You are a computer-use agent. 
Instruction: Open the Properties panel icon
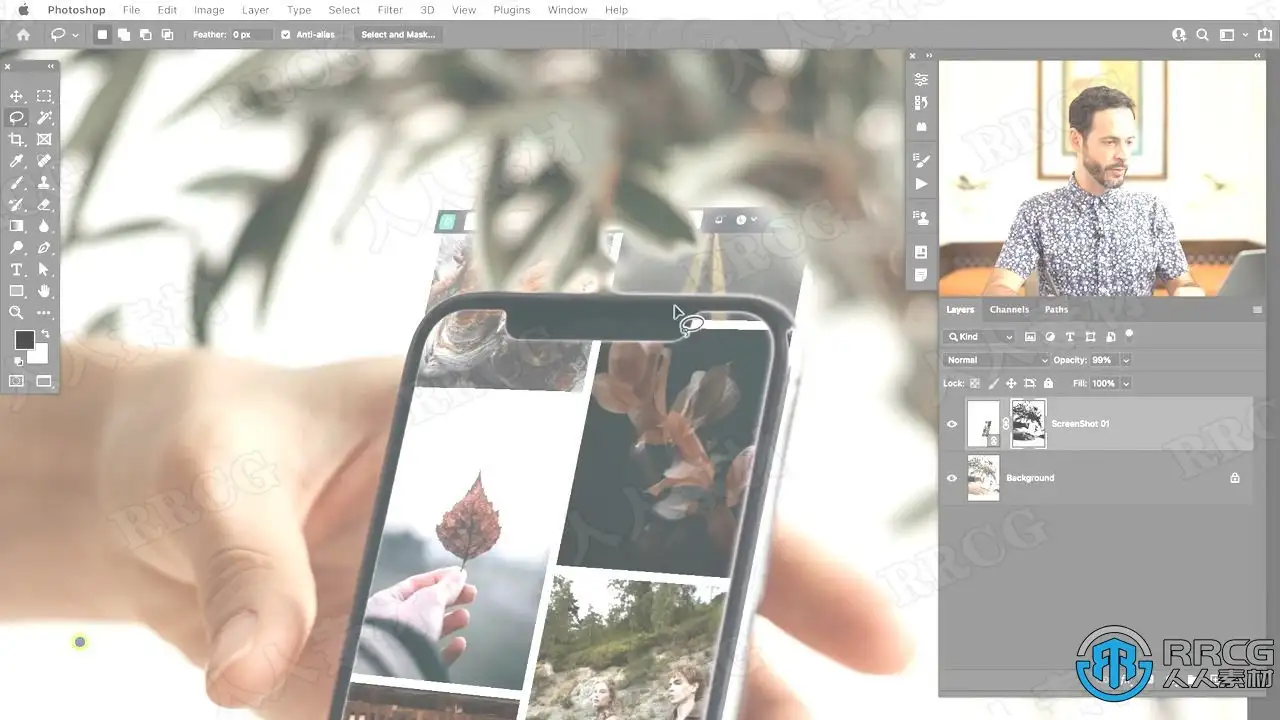(921, 79)
